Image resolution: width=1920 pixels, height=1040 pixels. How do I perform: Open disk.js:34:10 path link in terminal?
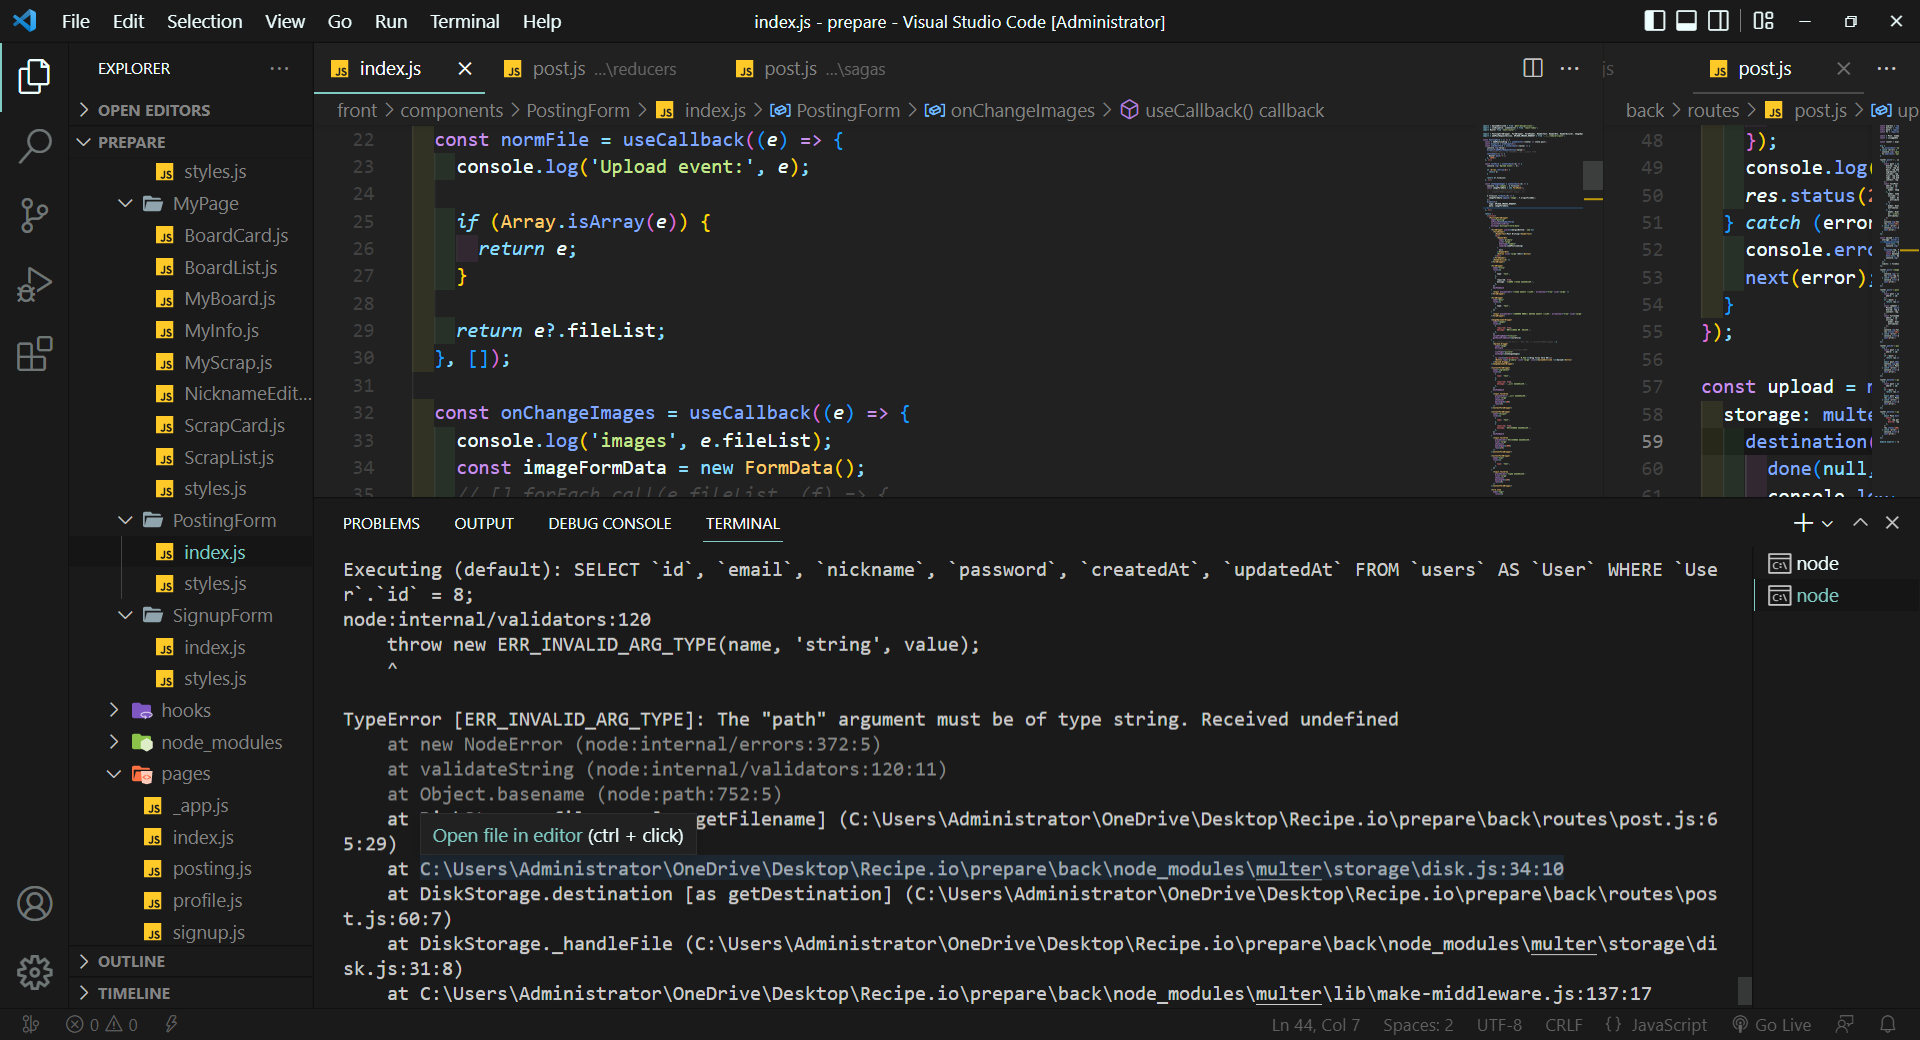991,869
